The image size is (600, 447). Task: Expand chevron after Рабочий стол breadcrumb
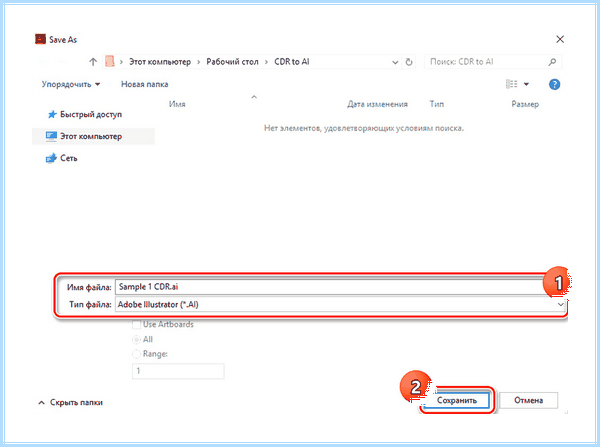[x=266, y=62]
